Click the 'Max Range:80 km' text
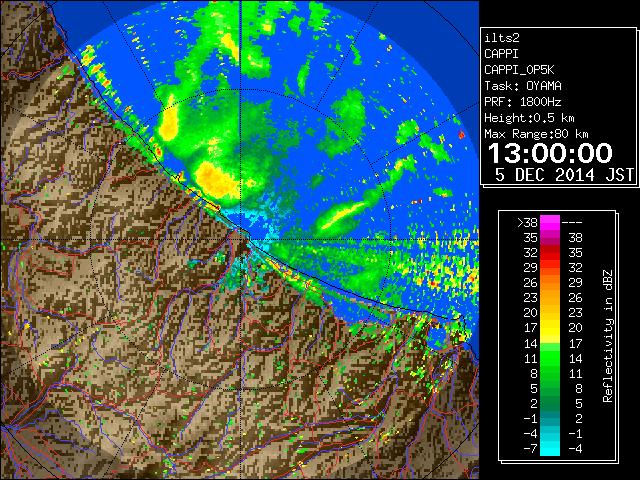 (x=536, y=134)
